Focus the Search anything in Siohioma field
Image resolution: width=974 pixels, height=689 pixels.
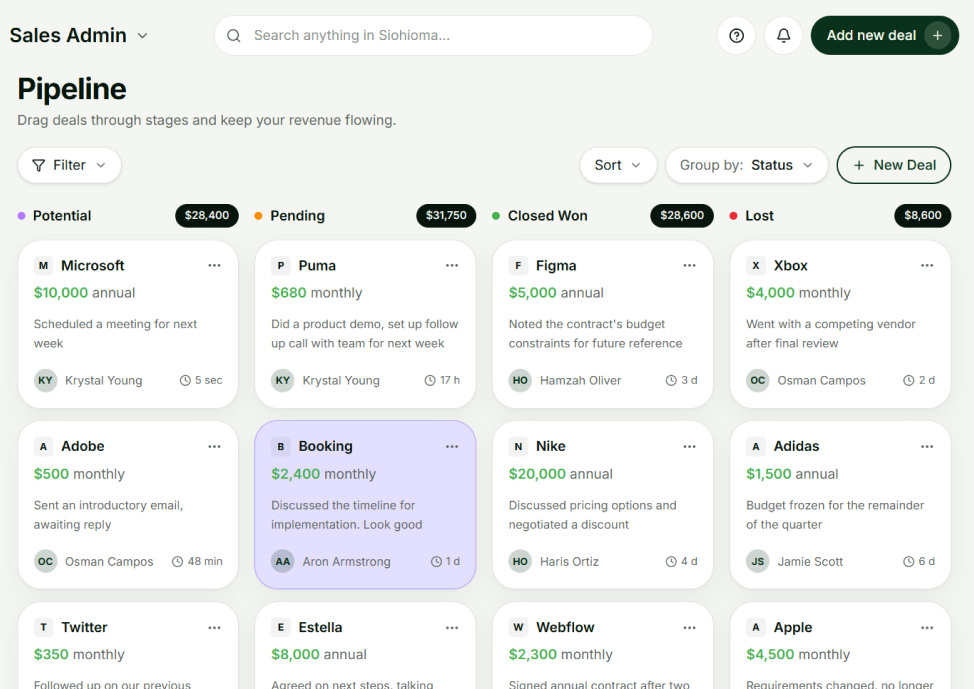point(434,35)
